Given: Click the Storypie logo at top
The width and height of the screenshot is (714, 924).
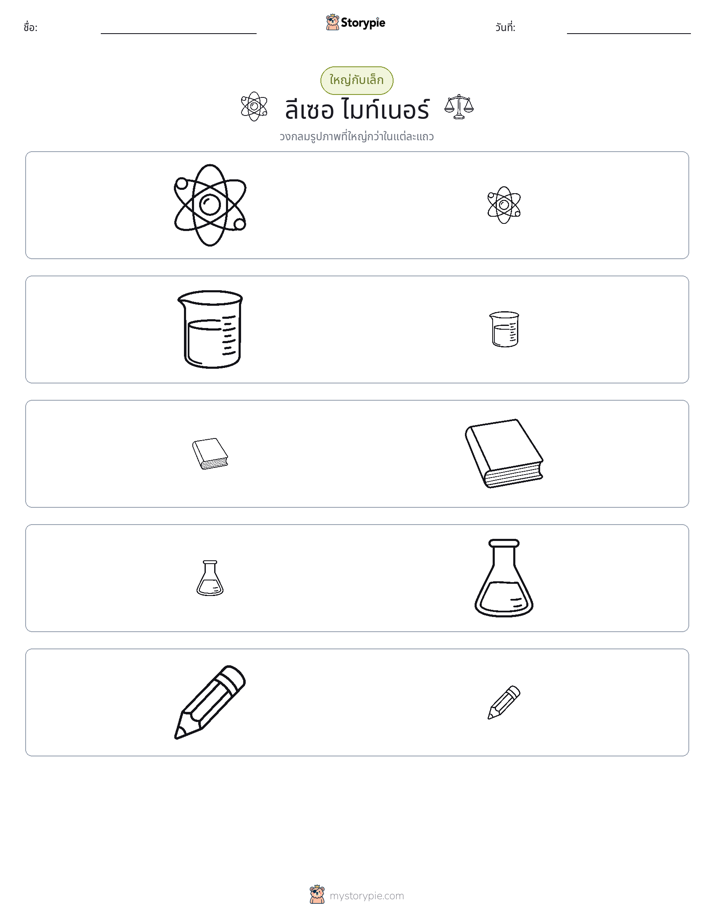Looking at the screenshot, I should pyautogui.click(x=355, y=22).
